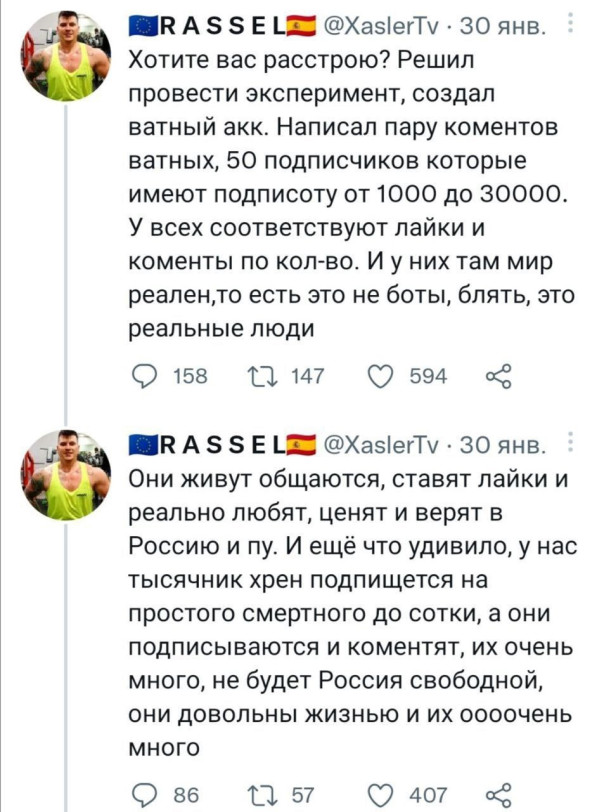Screen dimensions: 604x812
Task: Open profile picture on the first tweet
Action: tap(66, 65)
